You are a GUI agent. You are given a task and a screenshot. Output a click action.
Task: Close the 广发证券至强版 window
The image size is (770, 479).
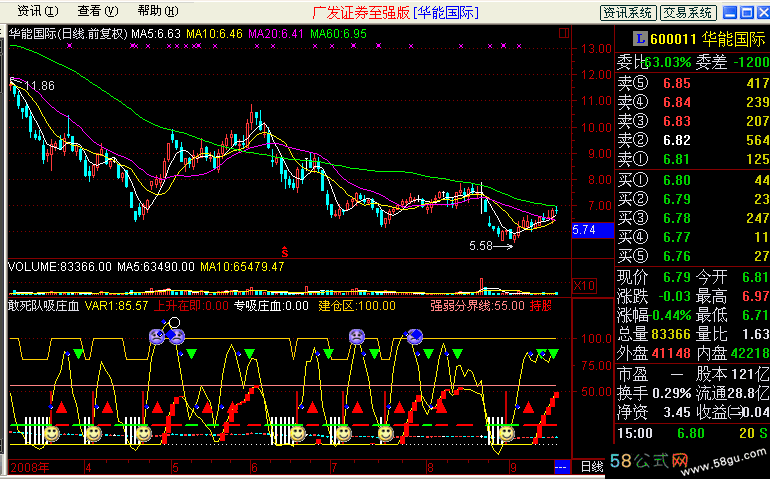763,13
